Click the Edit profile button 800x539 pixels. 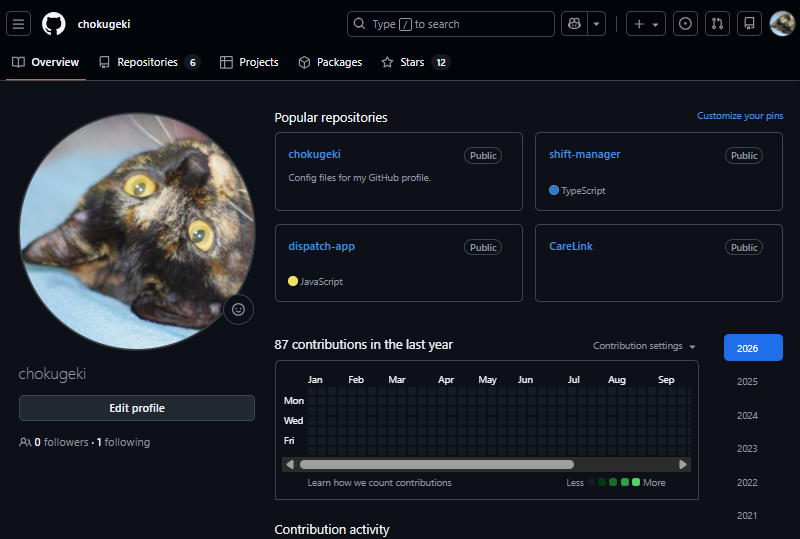pos(137,408)
